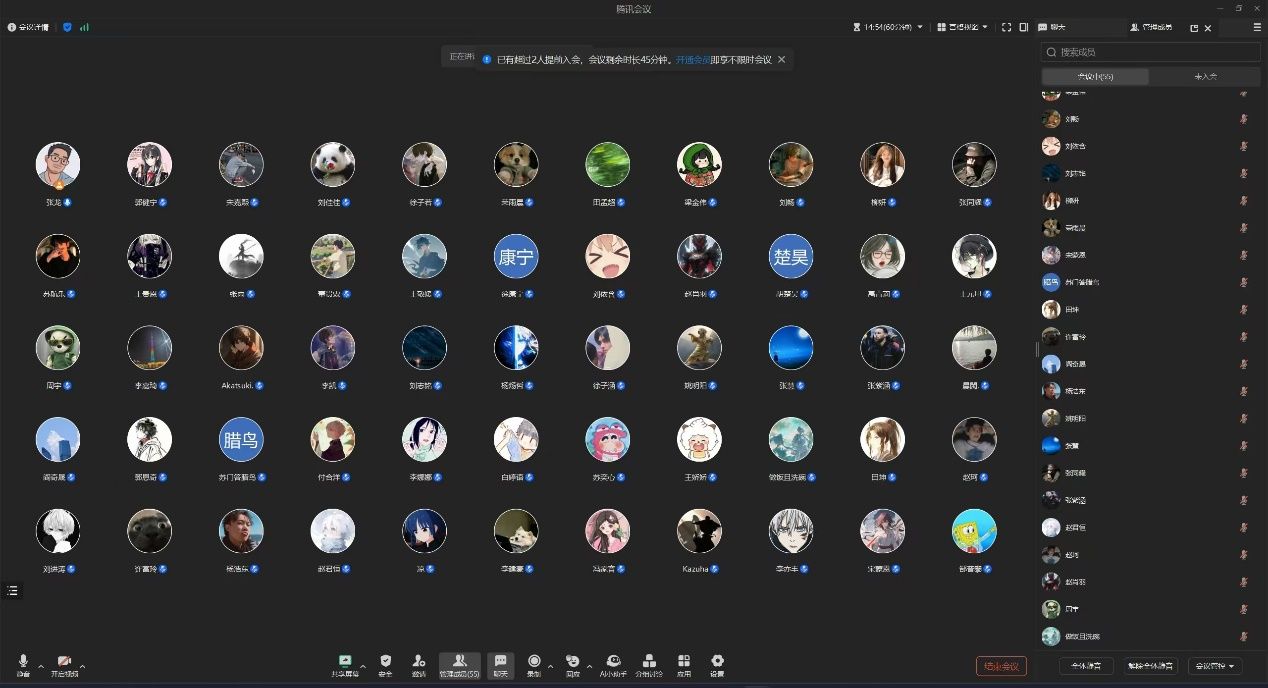Enter full screen via top bar icon

click(x=1007, y=27)
